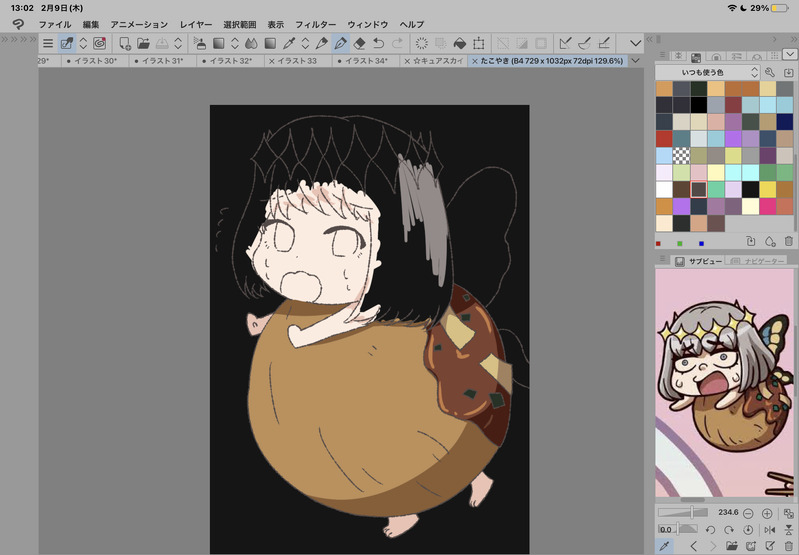
Task: Close the たこやき canvas tab
Action: click(475, 61)
